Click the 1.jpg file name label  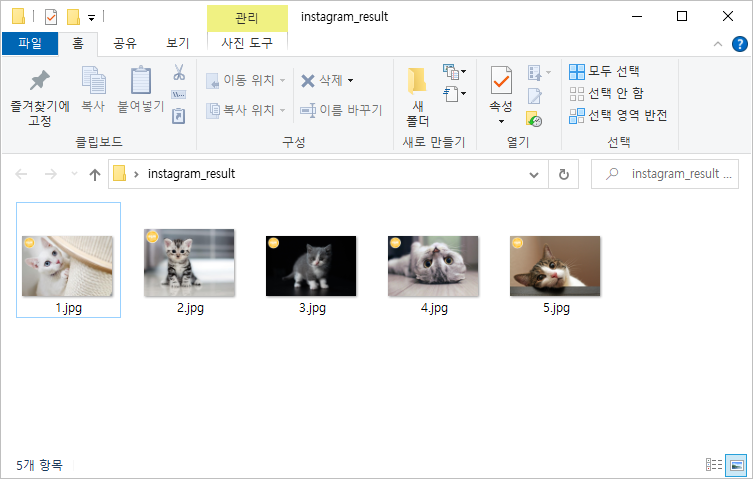point(68,308)
